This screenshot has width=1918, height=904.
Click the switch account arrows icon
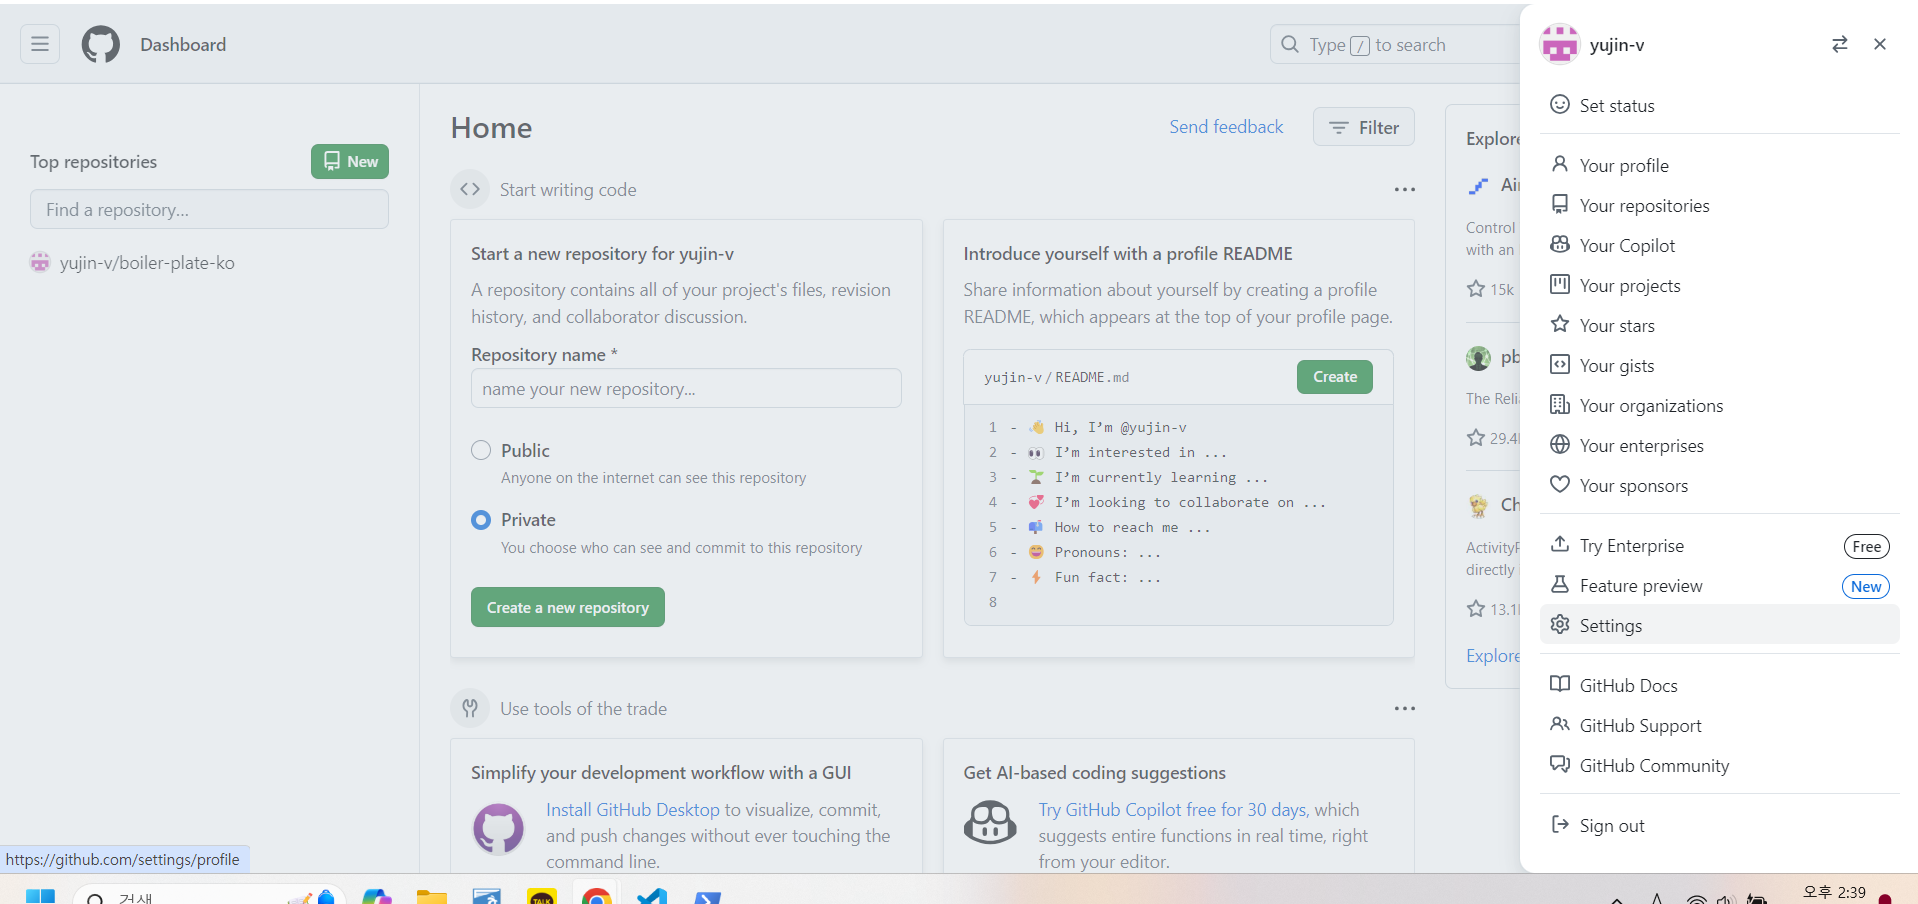tap(1839, 44)
